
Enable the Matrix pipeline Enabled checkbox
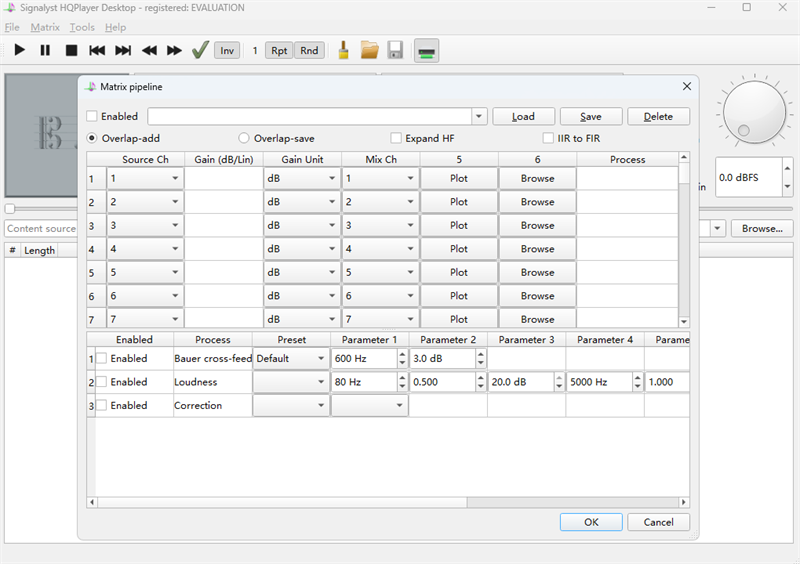click(x=93, y=117)
